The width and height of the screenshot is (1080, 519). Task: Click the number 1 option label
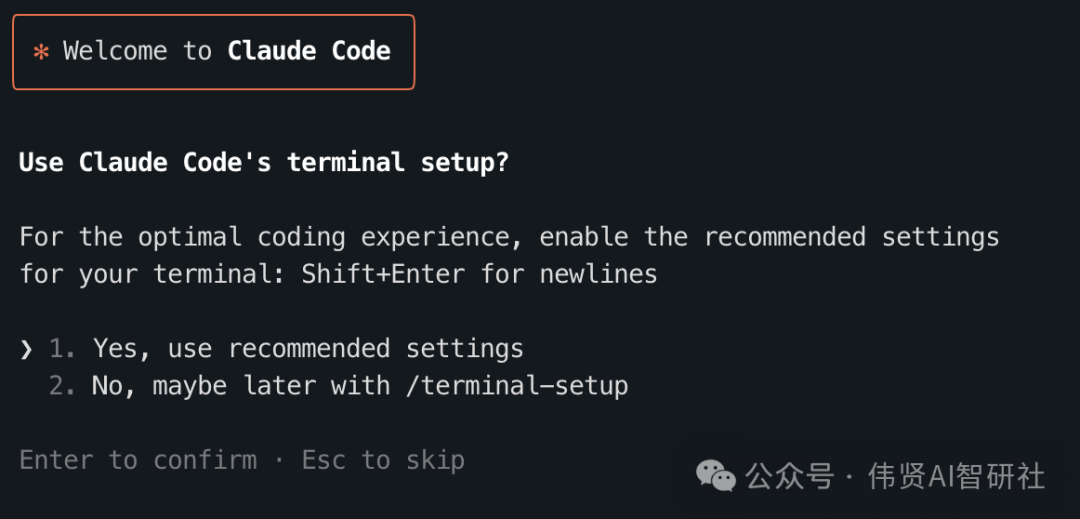coord(62,349)
